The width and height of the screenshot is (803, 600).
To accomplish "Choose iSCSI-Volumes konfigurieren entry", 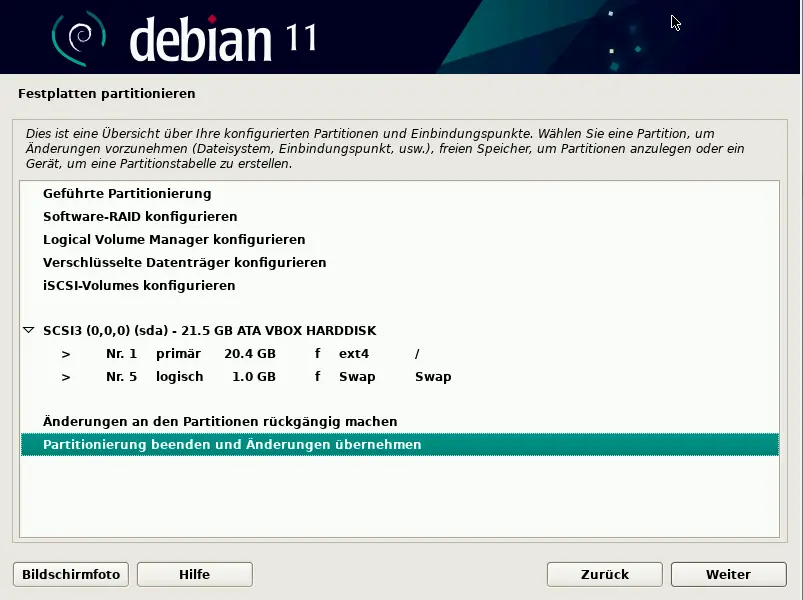I will (139, 285).
